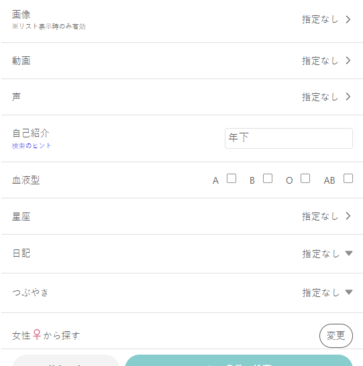Click the 変更 button
The image size is (363, 366).
[336, 336]
